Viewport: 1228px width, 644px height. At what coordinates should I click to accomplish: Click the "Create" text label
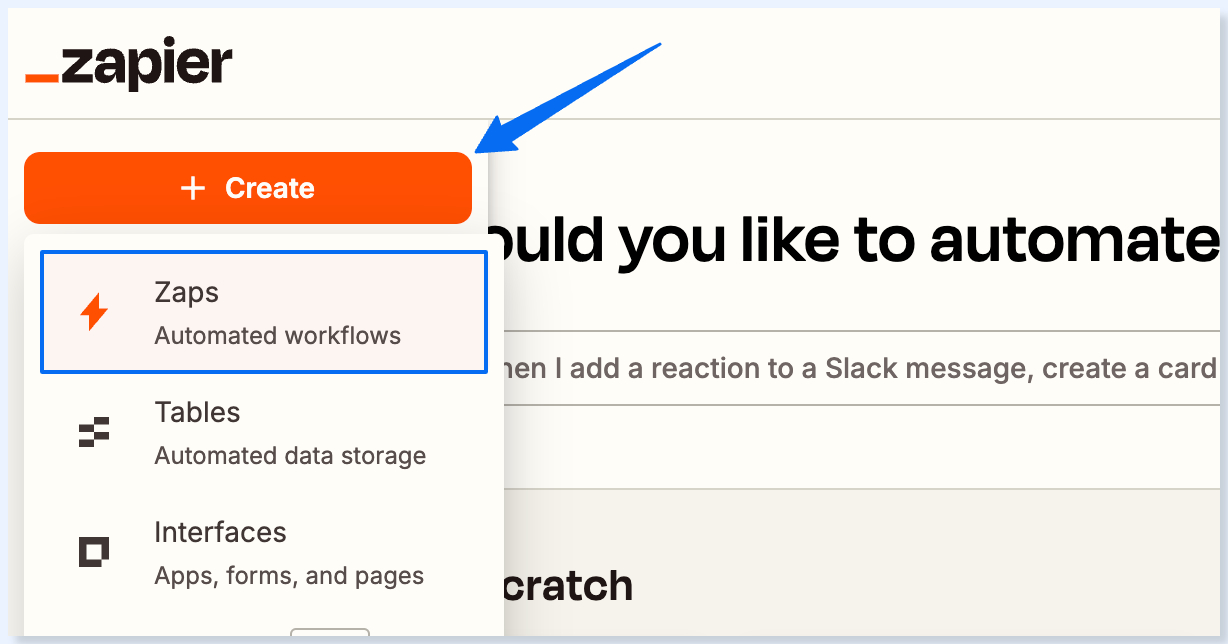tap(270, 188)
